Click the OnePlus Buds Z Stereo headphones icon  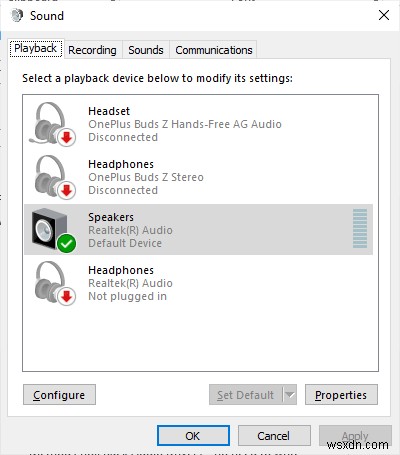[x=54, y=177]
